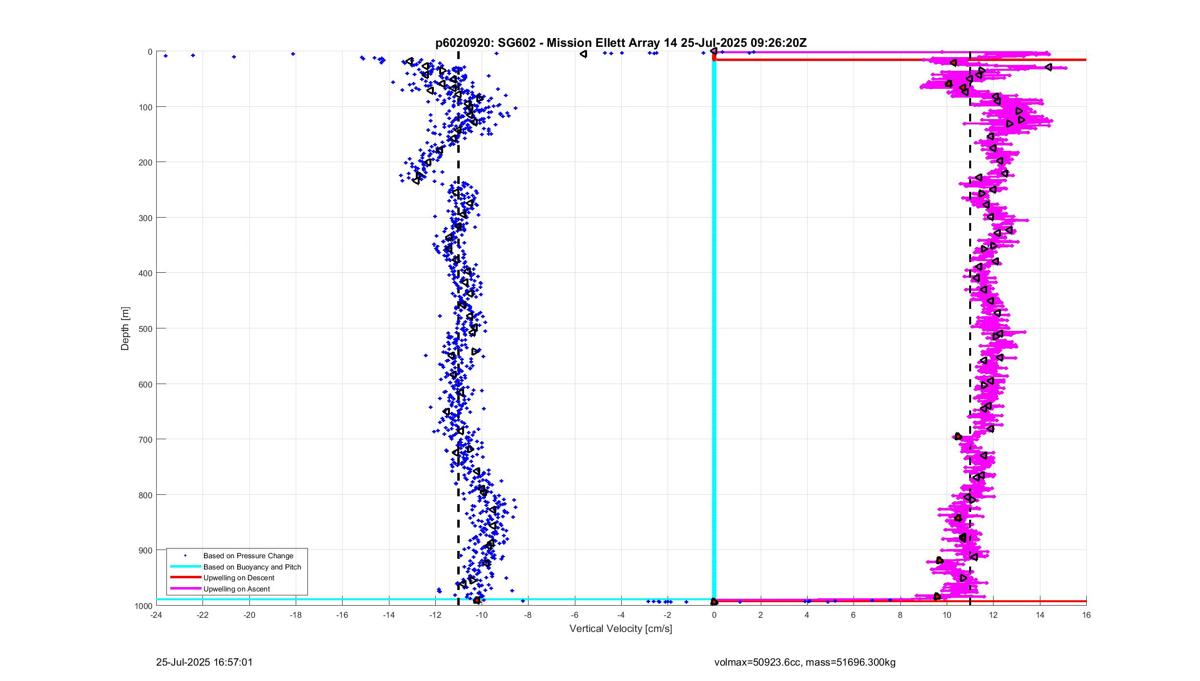Click depth tick label "800"
Screen dimensions: 1200x681
coord(144,495)
